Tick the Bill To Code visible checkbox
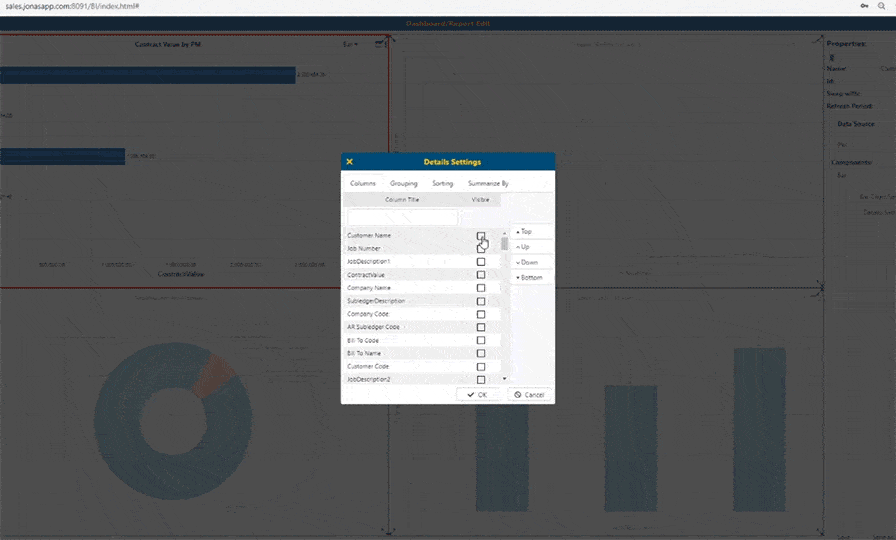 (481, 341)
